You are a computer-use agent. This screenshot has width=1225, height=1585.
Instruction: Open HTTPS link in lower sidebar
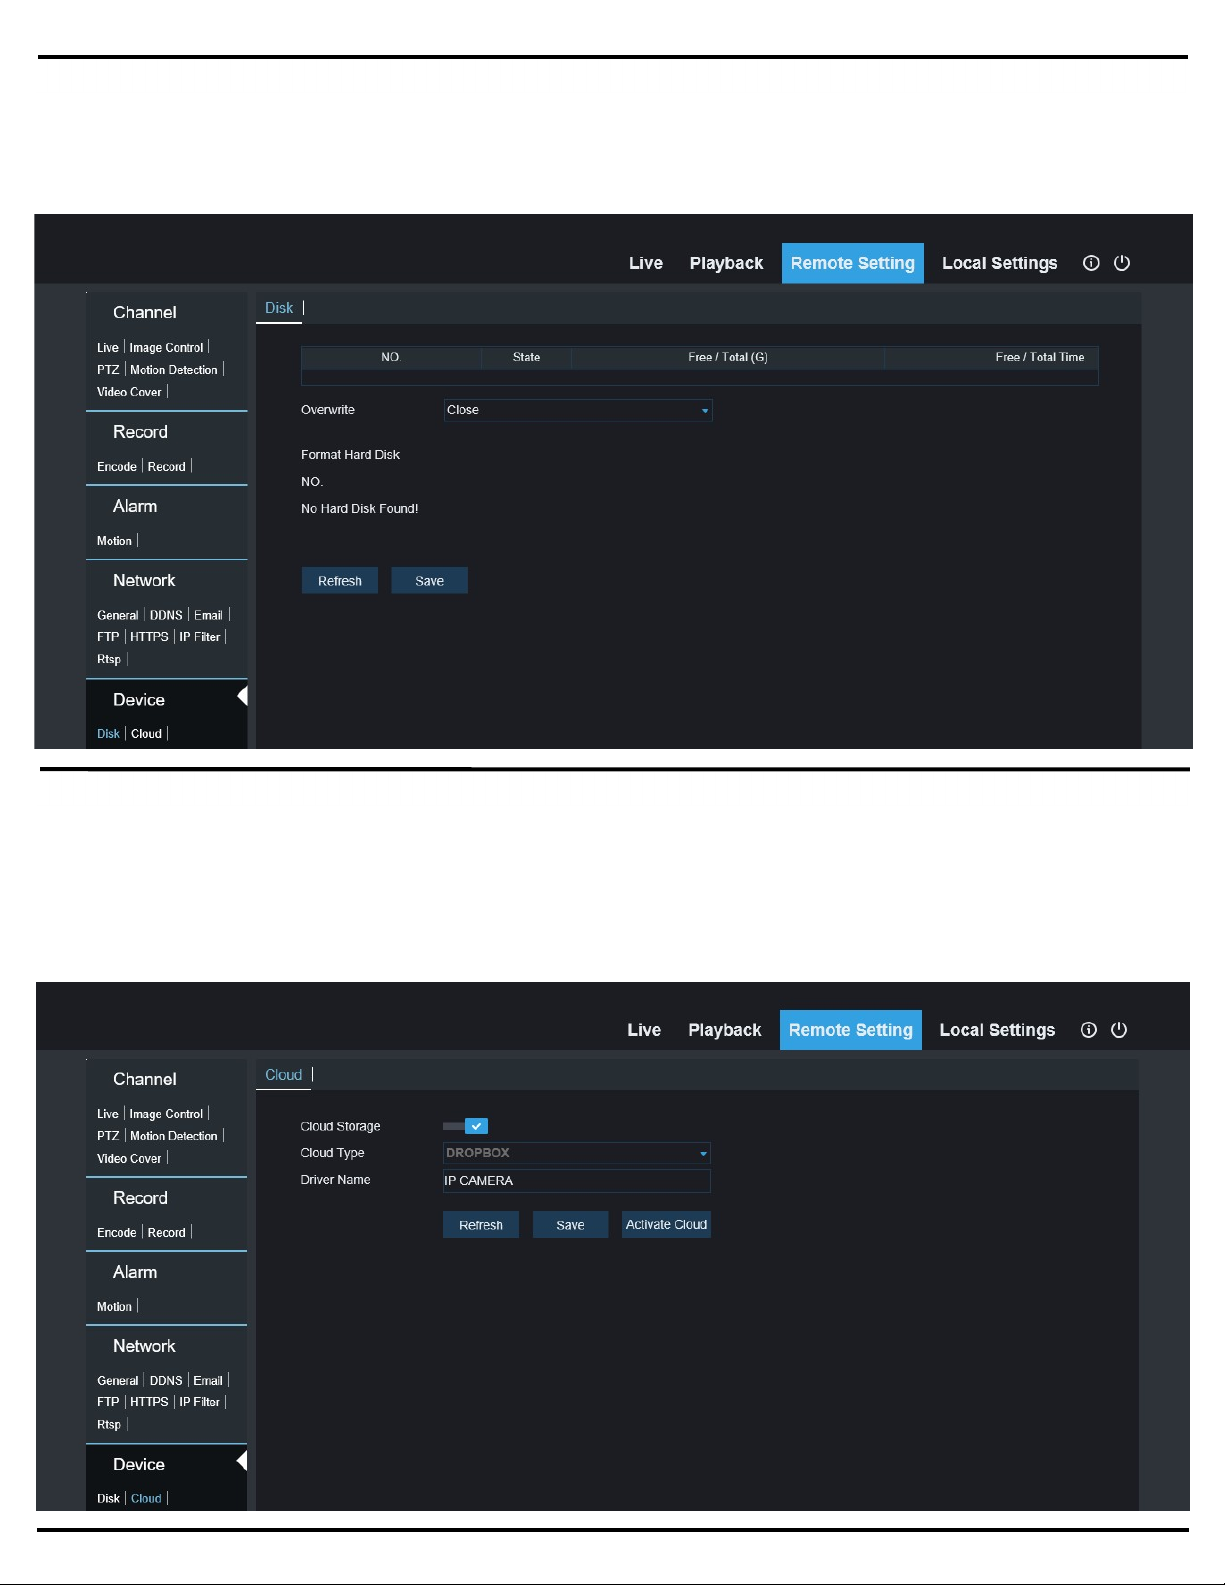(149, 1402)
